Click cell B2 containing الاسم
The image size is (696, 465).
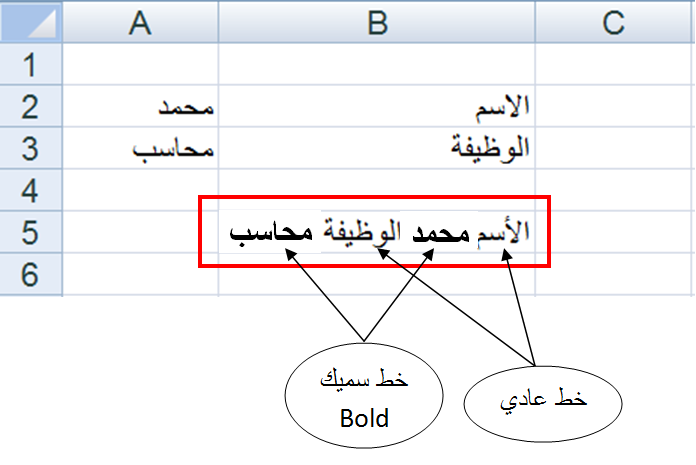[377, 106]
